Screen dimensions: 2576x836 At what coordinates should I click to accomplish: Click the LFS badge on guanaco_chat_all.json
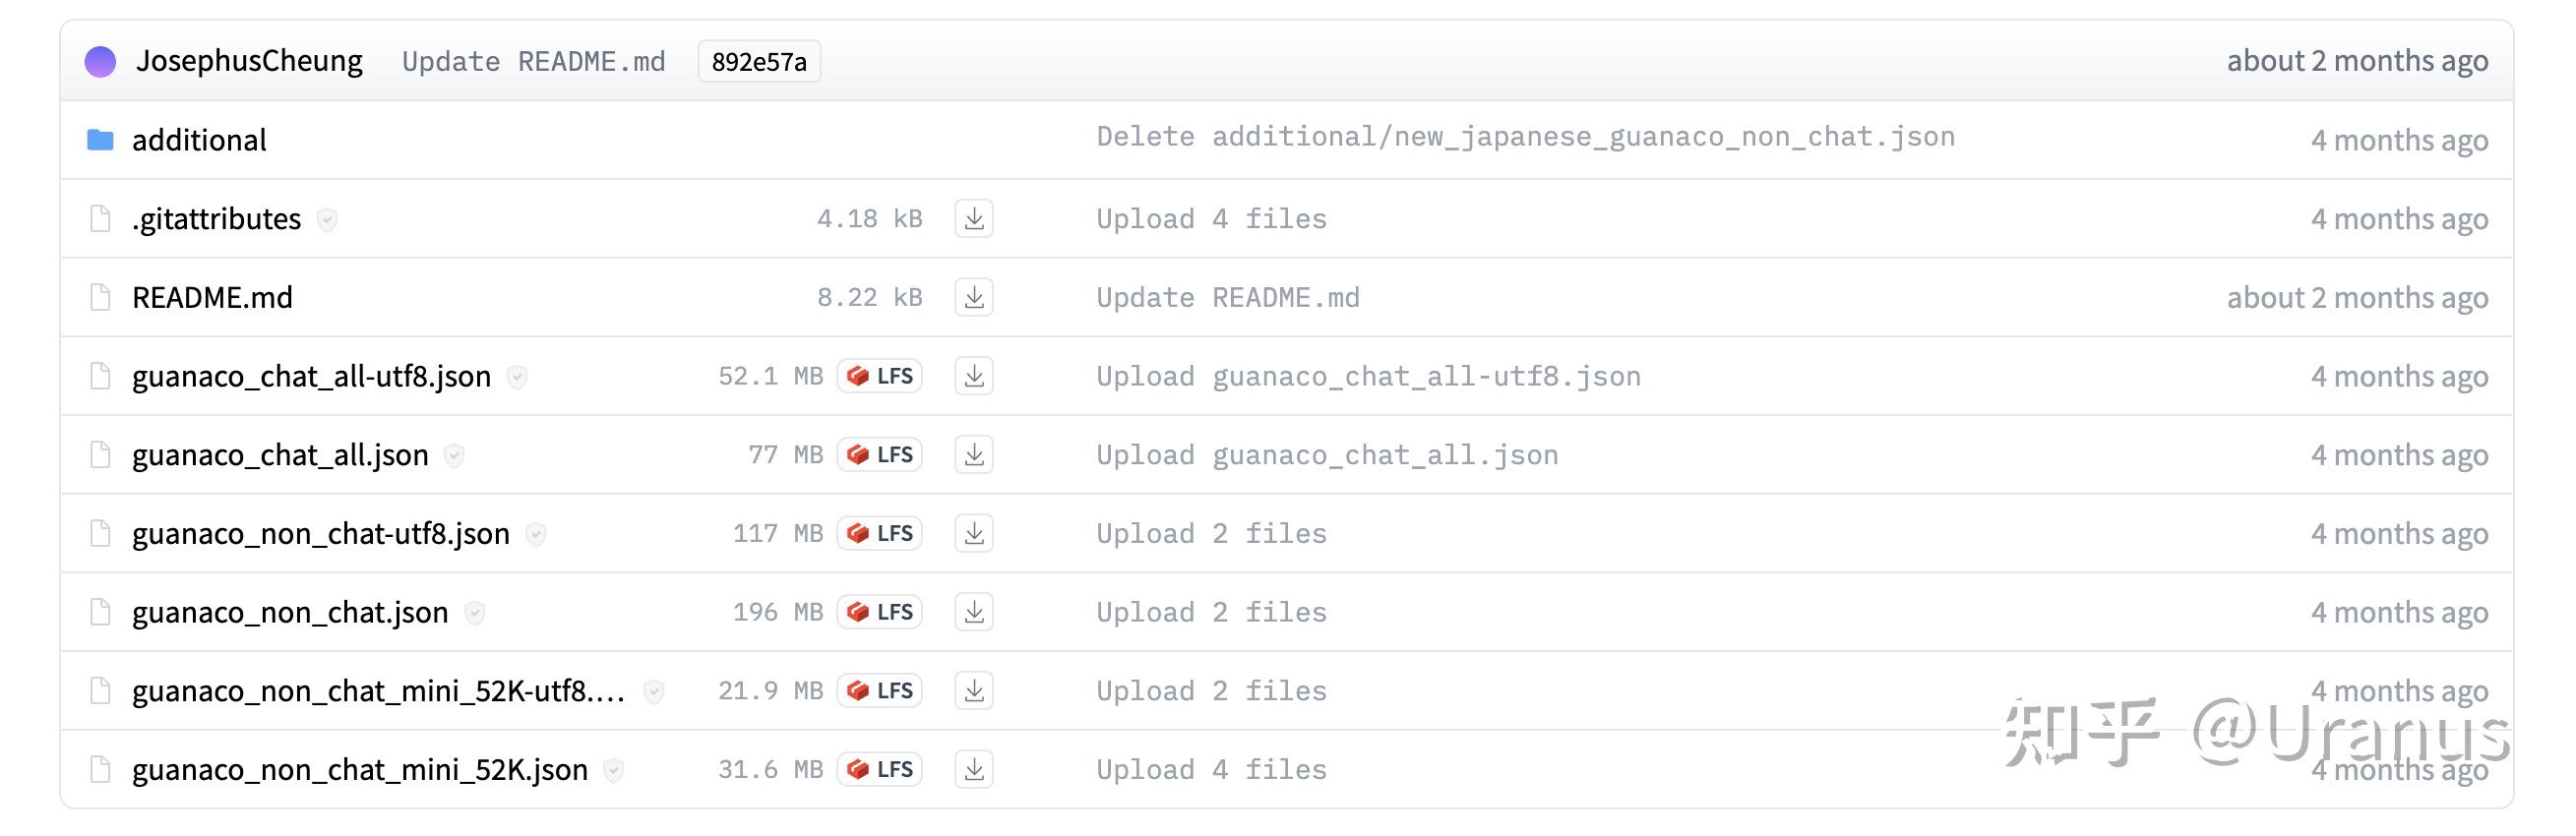pos(880,455)
